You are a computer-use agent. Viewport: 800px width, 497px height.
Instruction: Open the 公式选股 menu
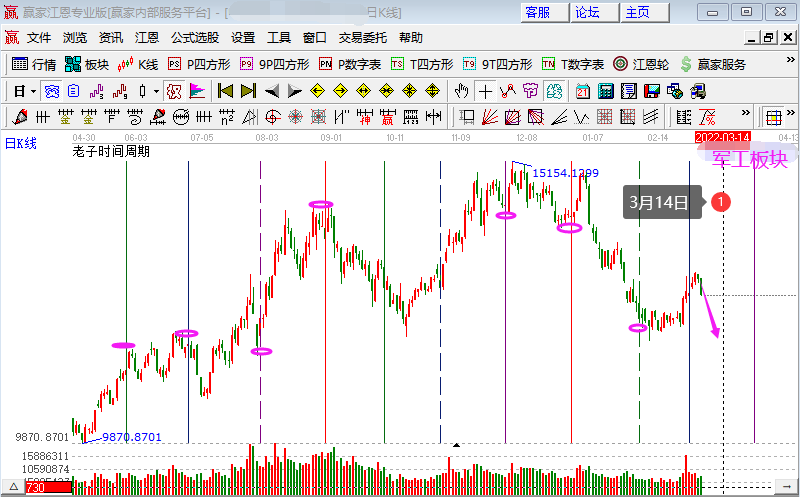tap(195, 38)
